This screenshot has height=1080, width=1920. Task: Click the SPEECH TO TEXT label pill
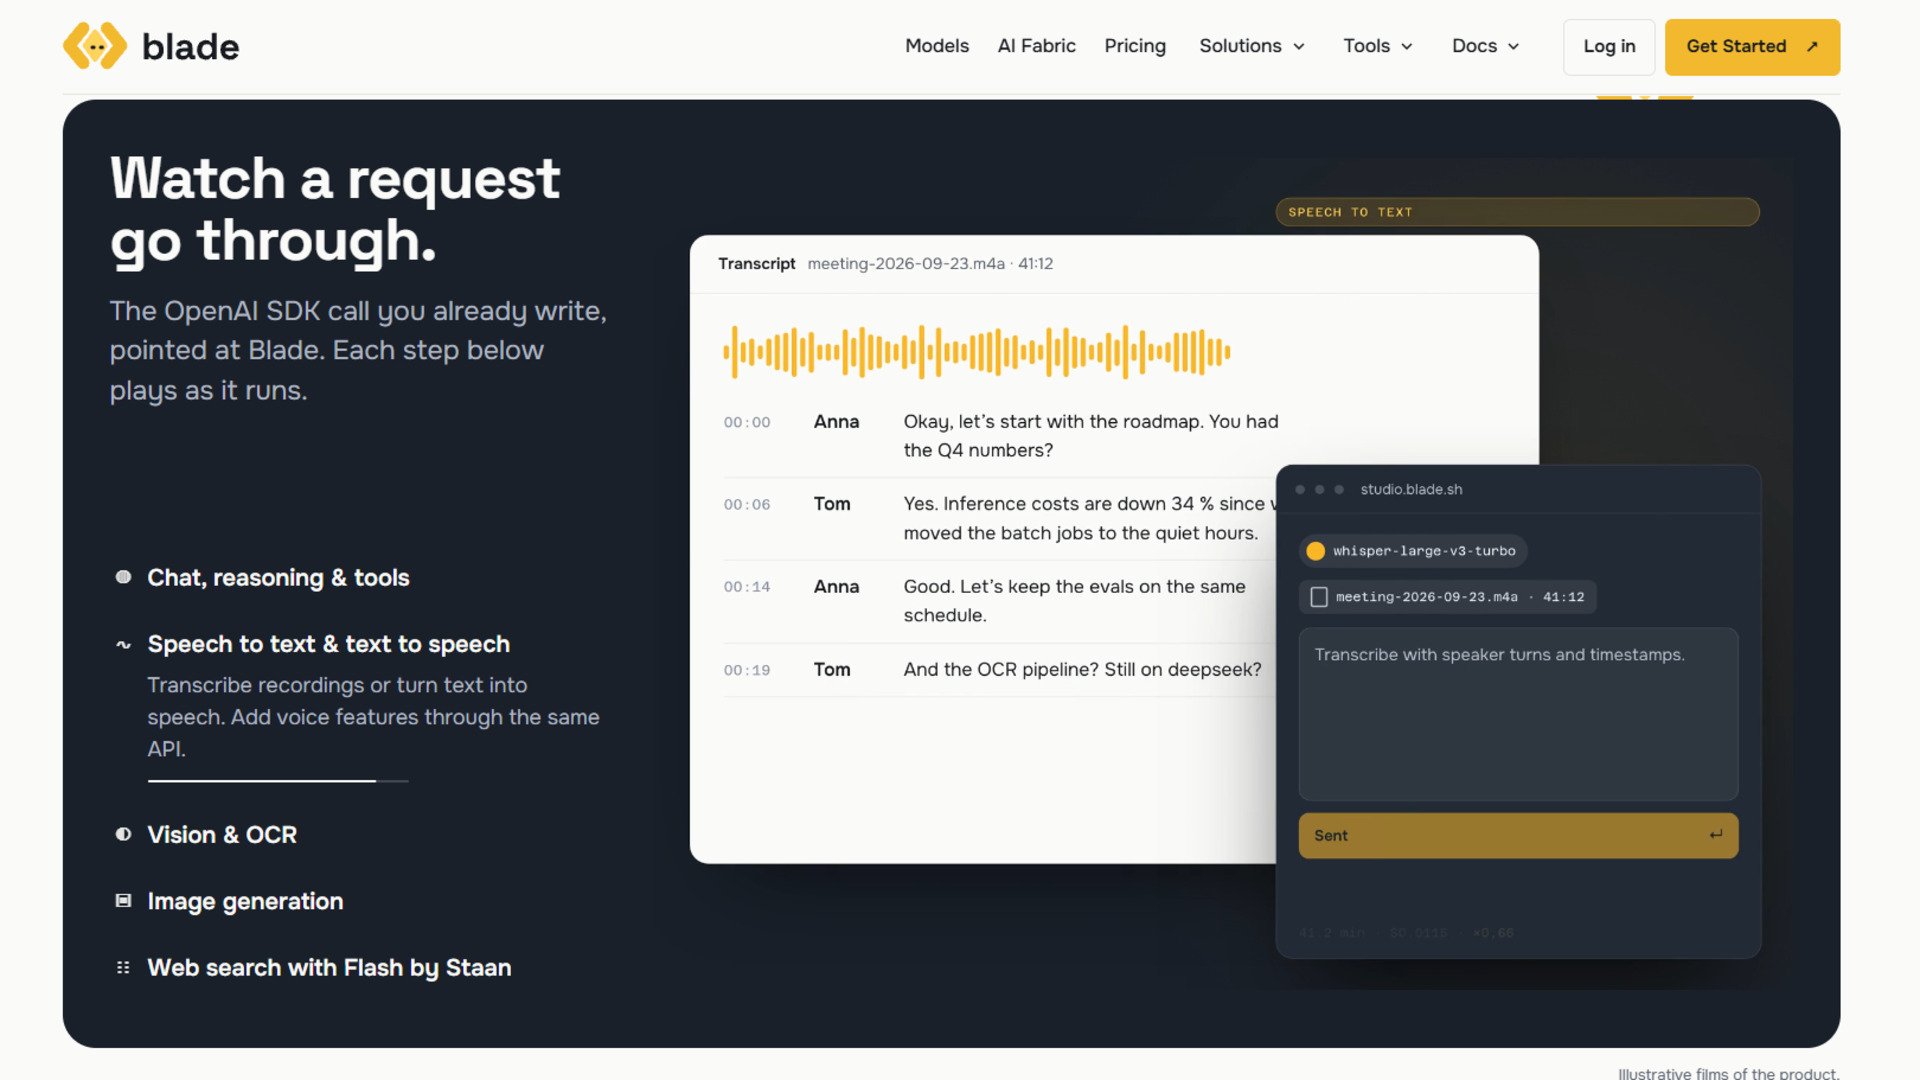point(1517,212)
